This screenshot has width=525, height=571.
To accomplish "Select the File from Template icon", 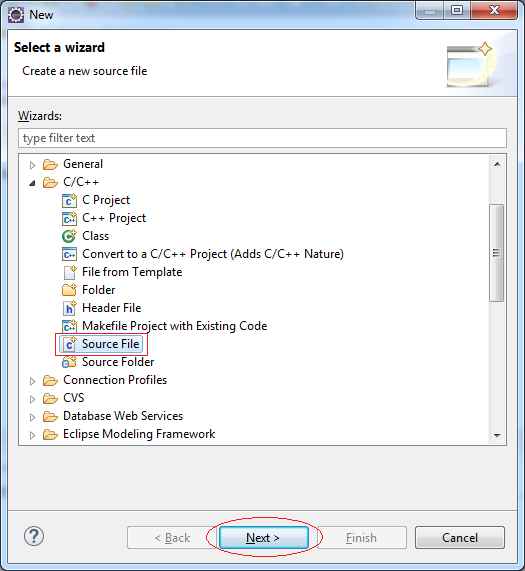I will 69,272.
